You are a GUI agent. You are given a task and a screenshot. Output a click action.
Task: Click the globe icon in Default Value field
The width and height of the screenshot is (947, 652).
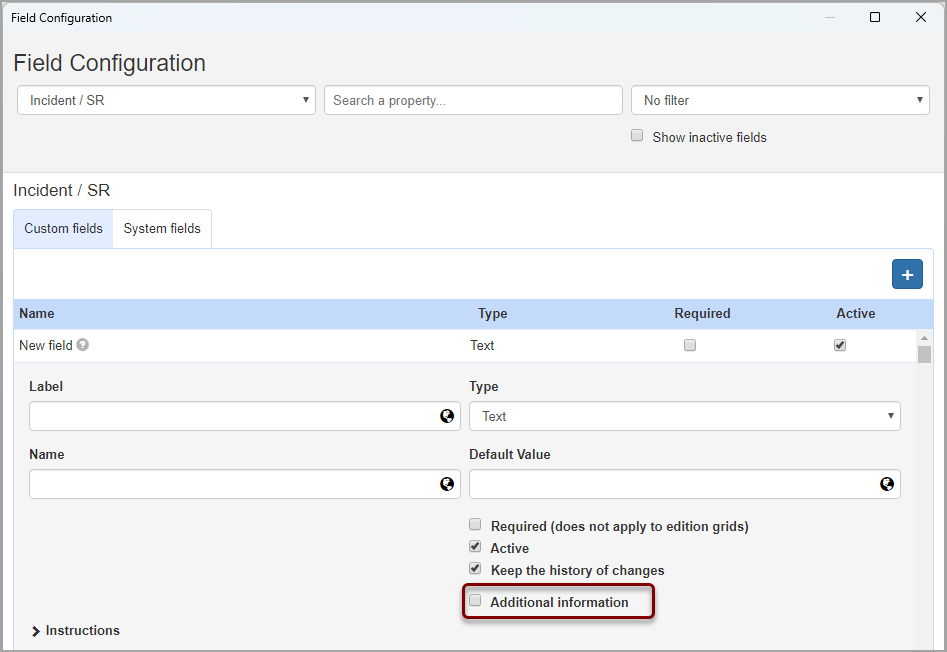point(887,484)
